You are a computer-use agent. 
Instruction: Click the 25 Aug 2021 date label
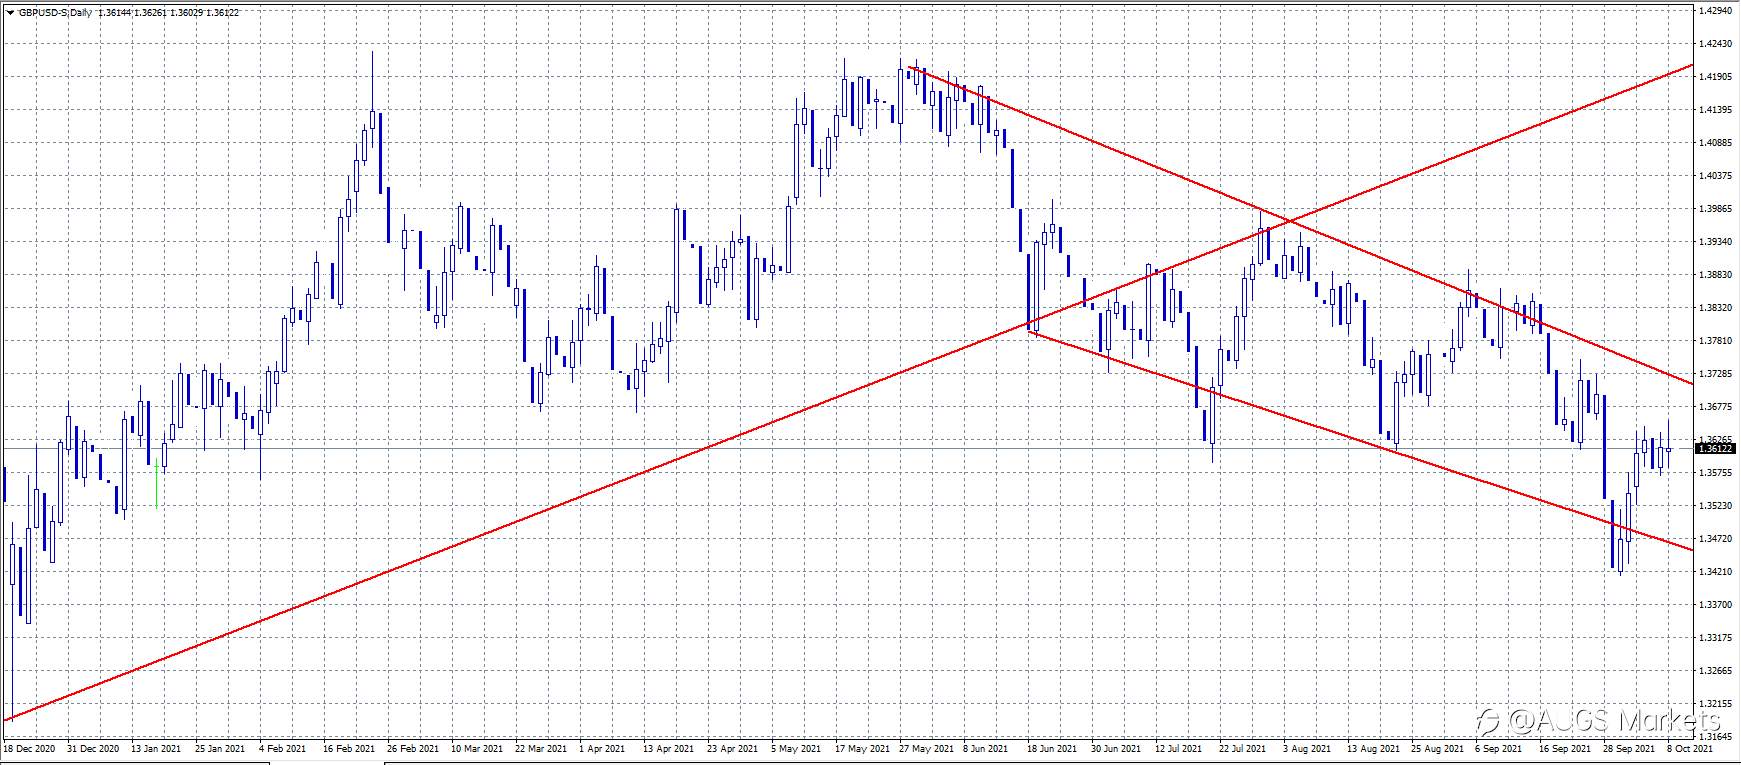(x=1437, y=747)
